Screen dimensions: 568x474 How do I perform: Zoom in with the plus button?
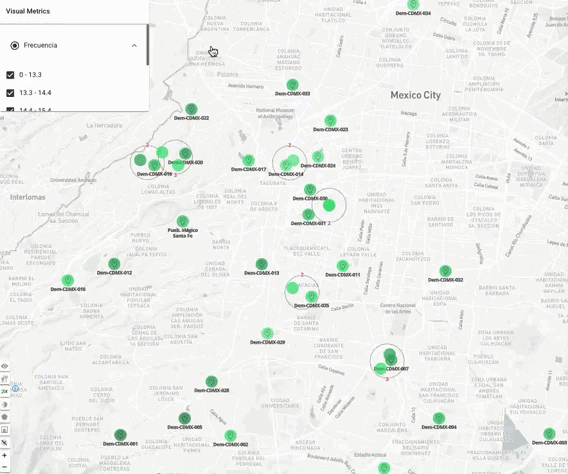(5, 455)
